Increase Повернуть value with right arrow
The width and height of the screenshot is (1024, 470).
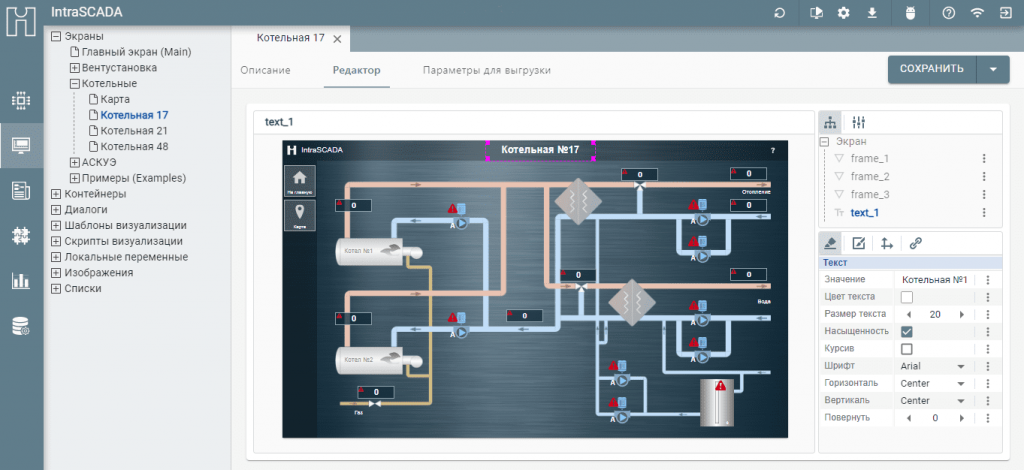pos(961,418)
